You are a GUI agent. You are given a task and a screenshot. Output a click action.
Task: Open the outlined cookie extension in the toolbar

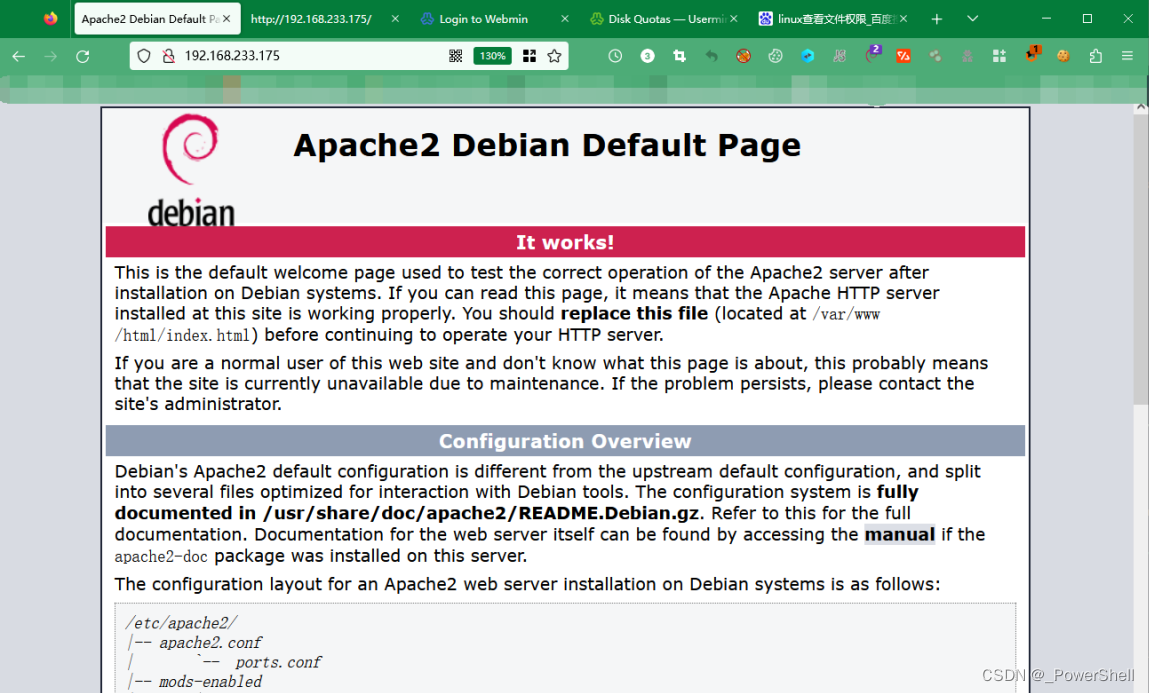pos(775,56)
